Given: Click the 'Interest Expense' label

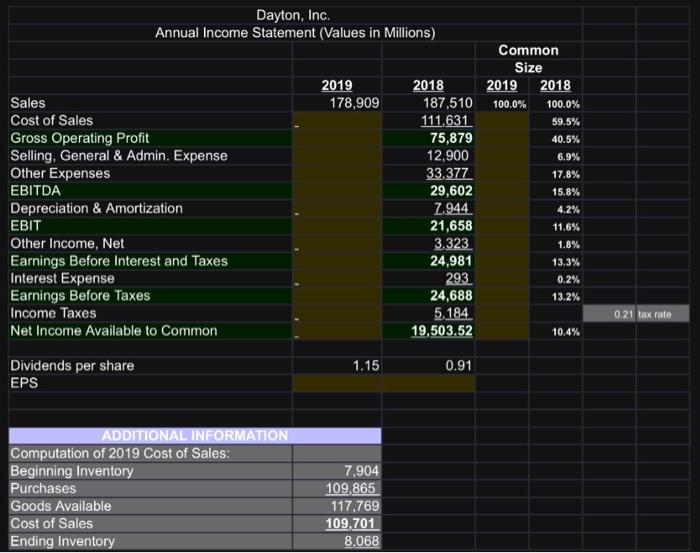Looking at the screenshot, I should (62, 279).
